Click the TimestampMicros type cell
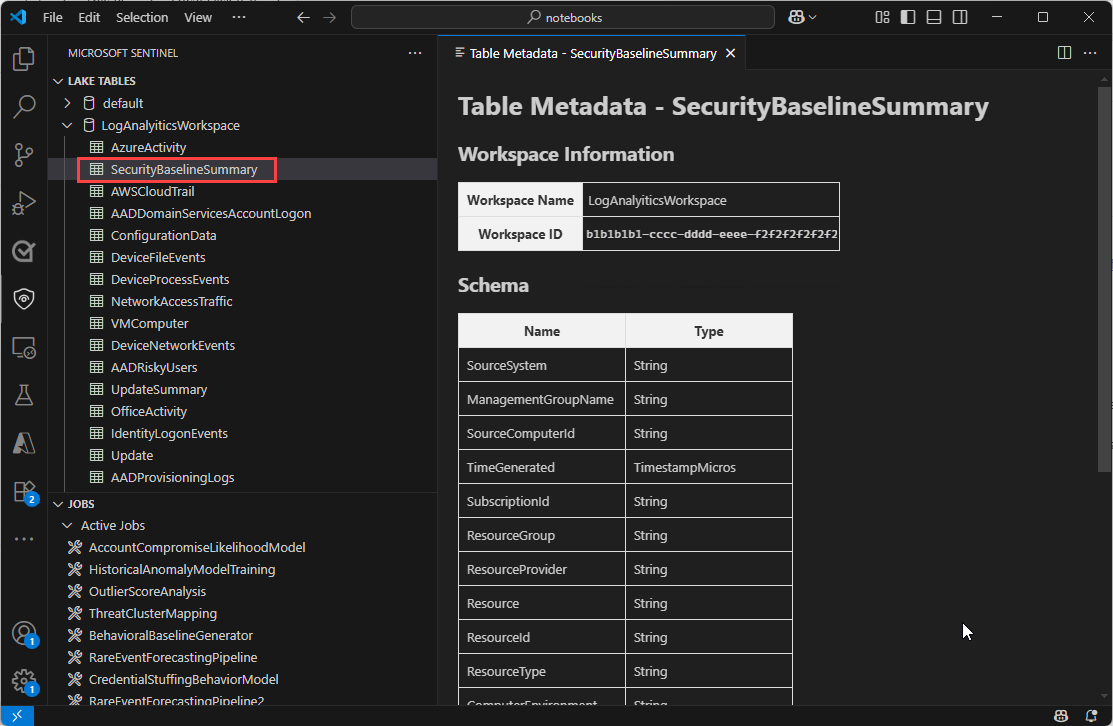This screenshot has height=726, width=1113. (x=708, y=467)
